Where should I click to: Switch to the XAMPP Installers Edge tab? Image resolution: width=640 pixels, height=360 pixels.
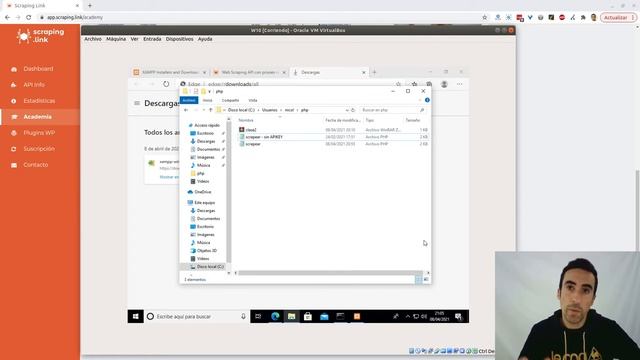coord(169,72)
